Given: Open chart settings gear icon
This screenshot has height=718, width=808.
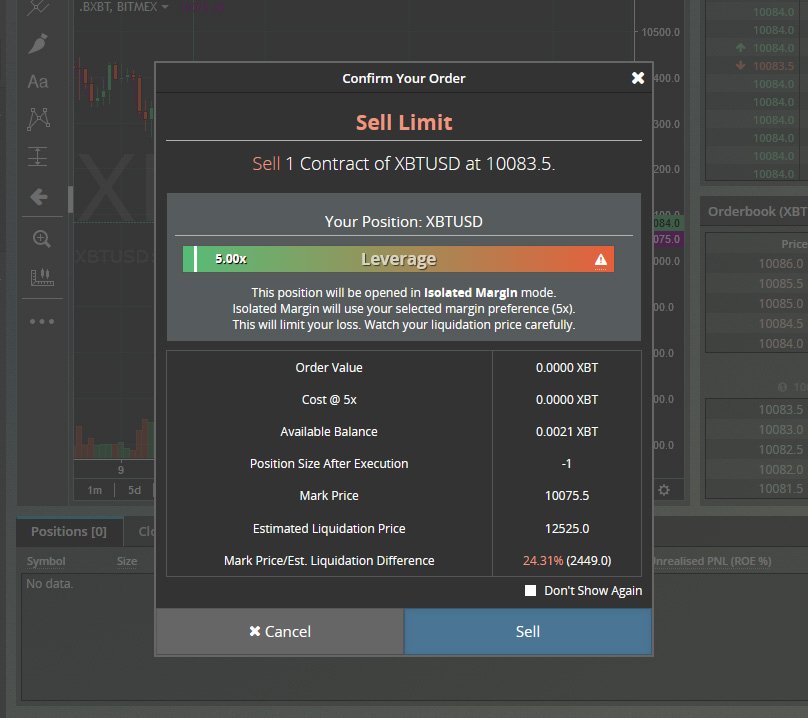Looking at the screenshot, I should 664,490.
